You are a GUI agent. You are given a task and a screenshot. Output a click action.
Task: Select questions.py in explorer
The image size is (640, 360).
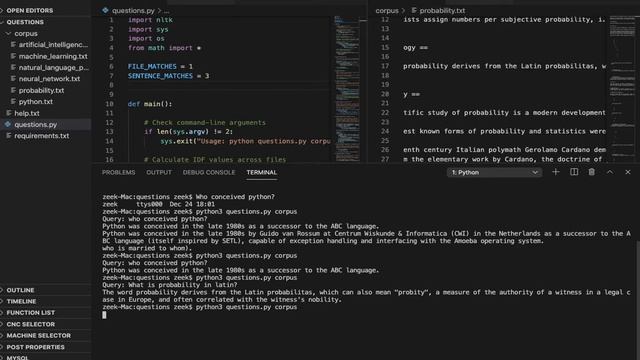click(45, 124)
